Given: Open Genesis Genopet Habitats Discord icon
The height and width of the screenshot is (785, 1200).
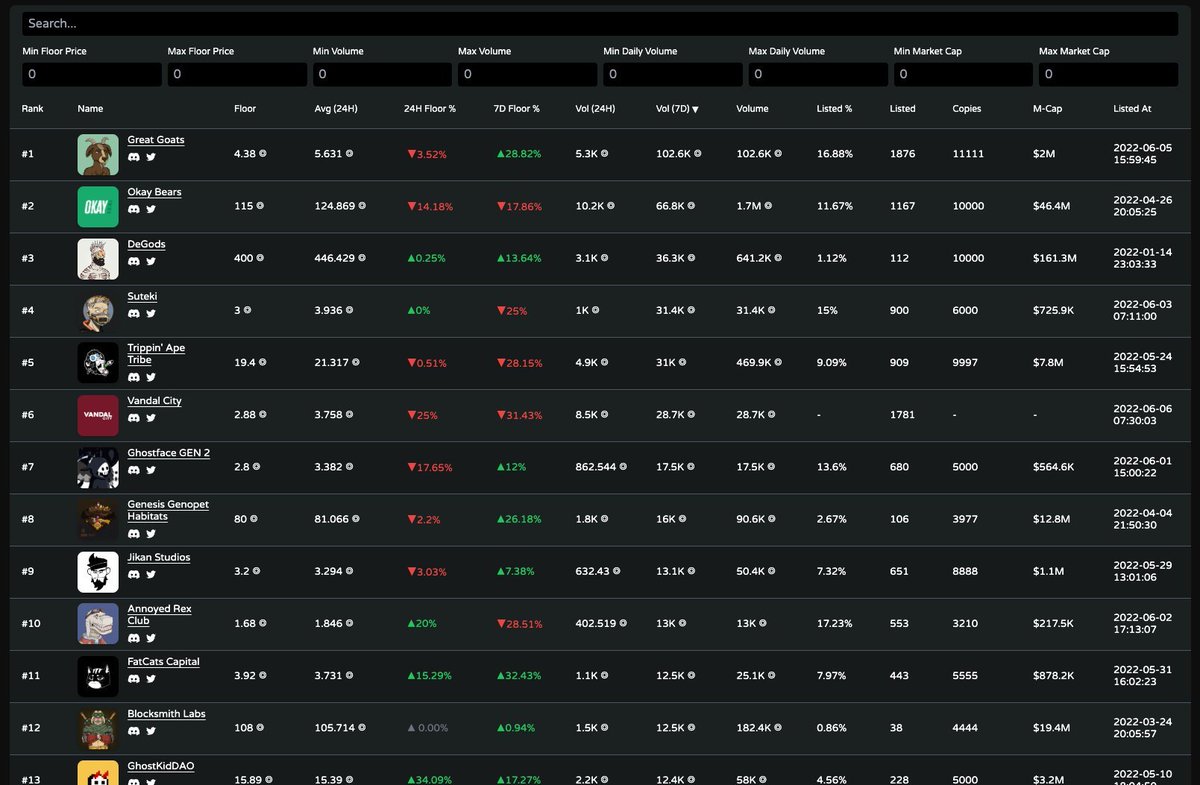Looking at the screenshot, I should point(134,534).
